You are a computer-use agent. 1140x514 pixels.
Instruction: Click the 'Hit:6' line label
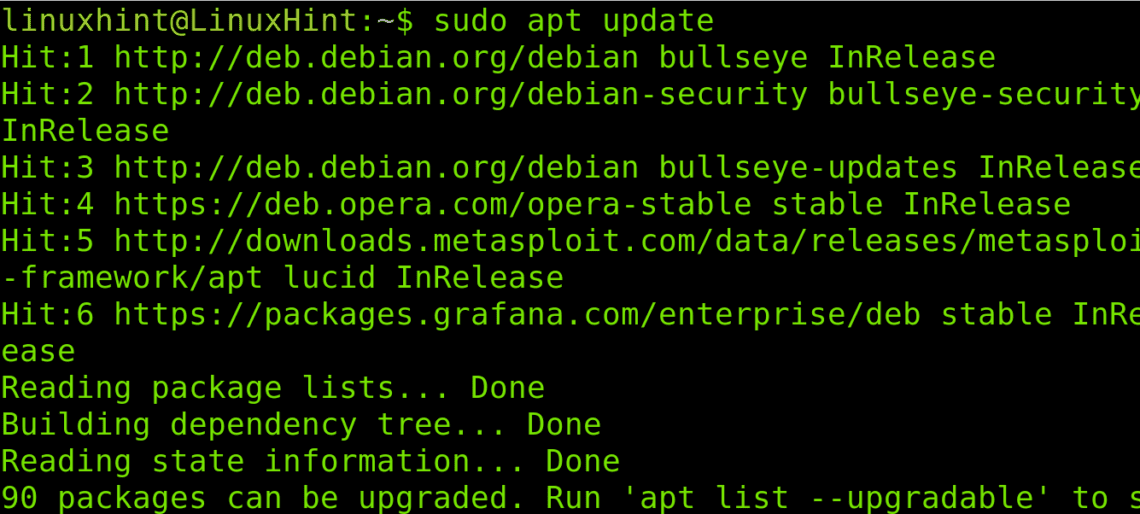tap(48, 315)
